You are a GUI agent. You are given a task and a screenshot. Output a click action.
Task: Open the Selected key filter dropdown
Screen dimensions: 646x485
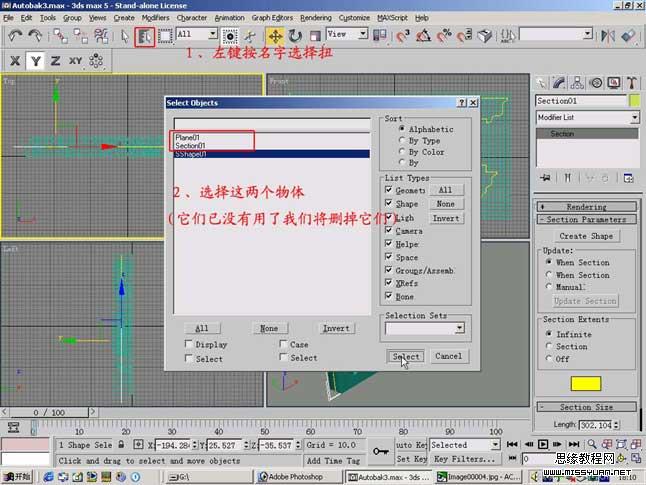pyautogui.click(x=495, y=445)
